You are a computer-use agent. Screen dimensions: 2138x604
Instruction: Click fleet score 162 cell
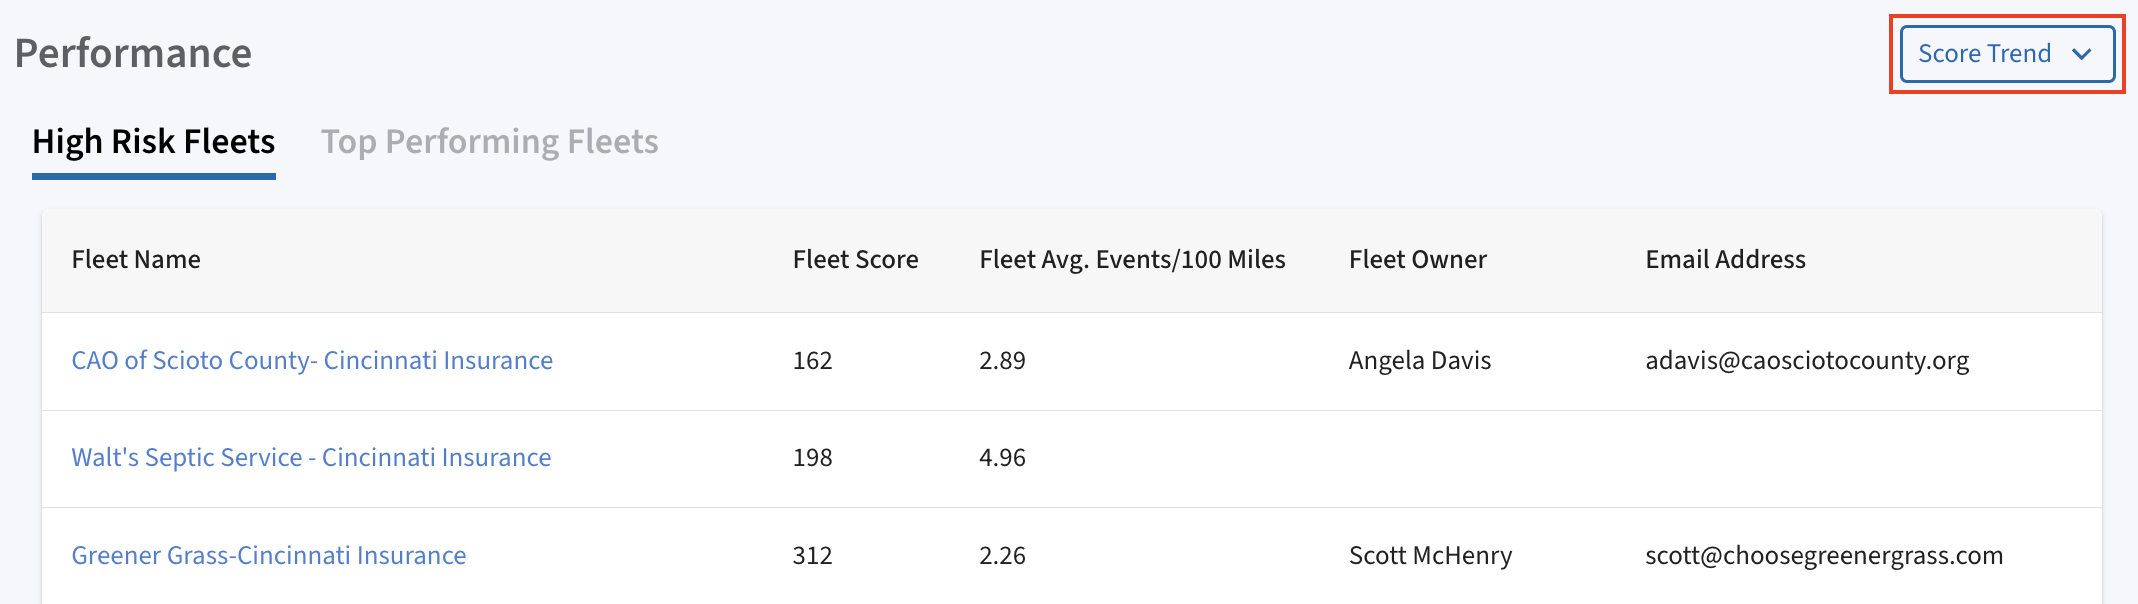click(812, 360)
